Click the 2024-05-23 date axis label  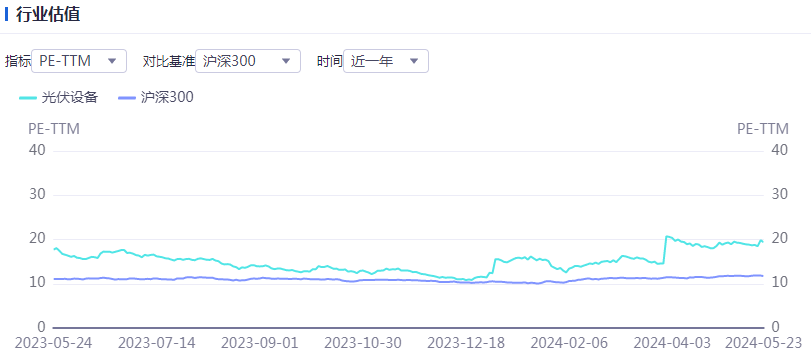(763, 343)
